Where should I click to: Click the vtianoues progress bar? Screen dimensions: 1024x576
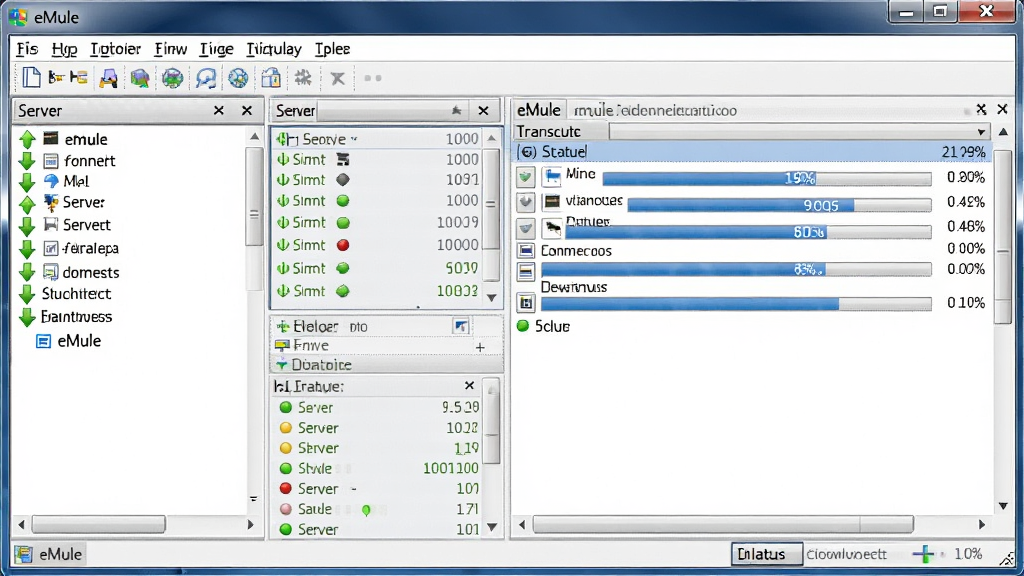[x=779, y=205]
